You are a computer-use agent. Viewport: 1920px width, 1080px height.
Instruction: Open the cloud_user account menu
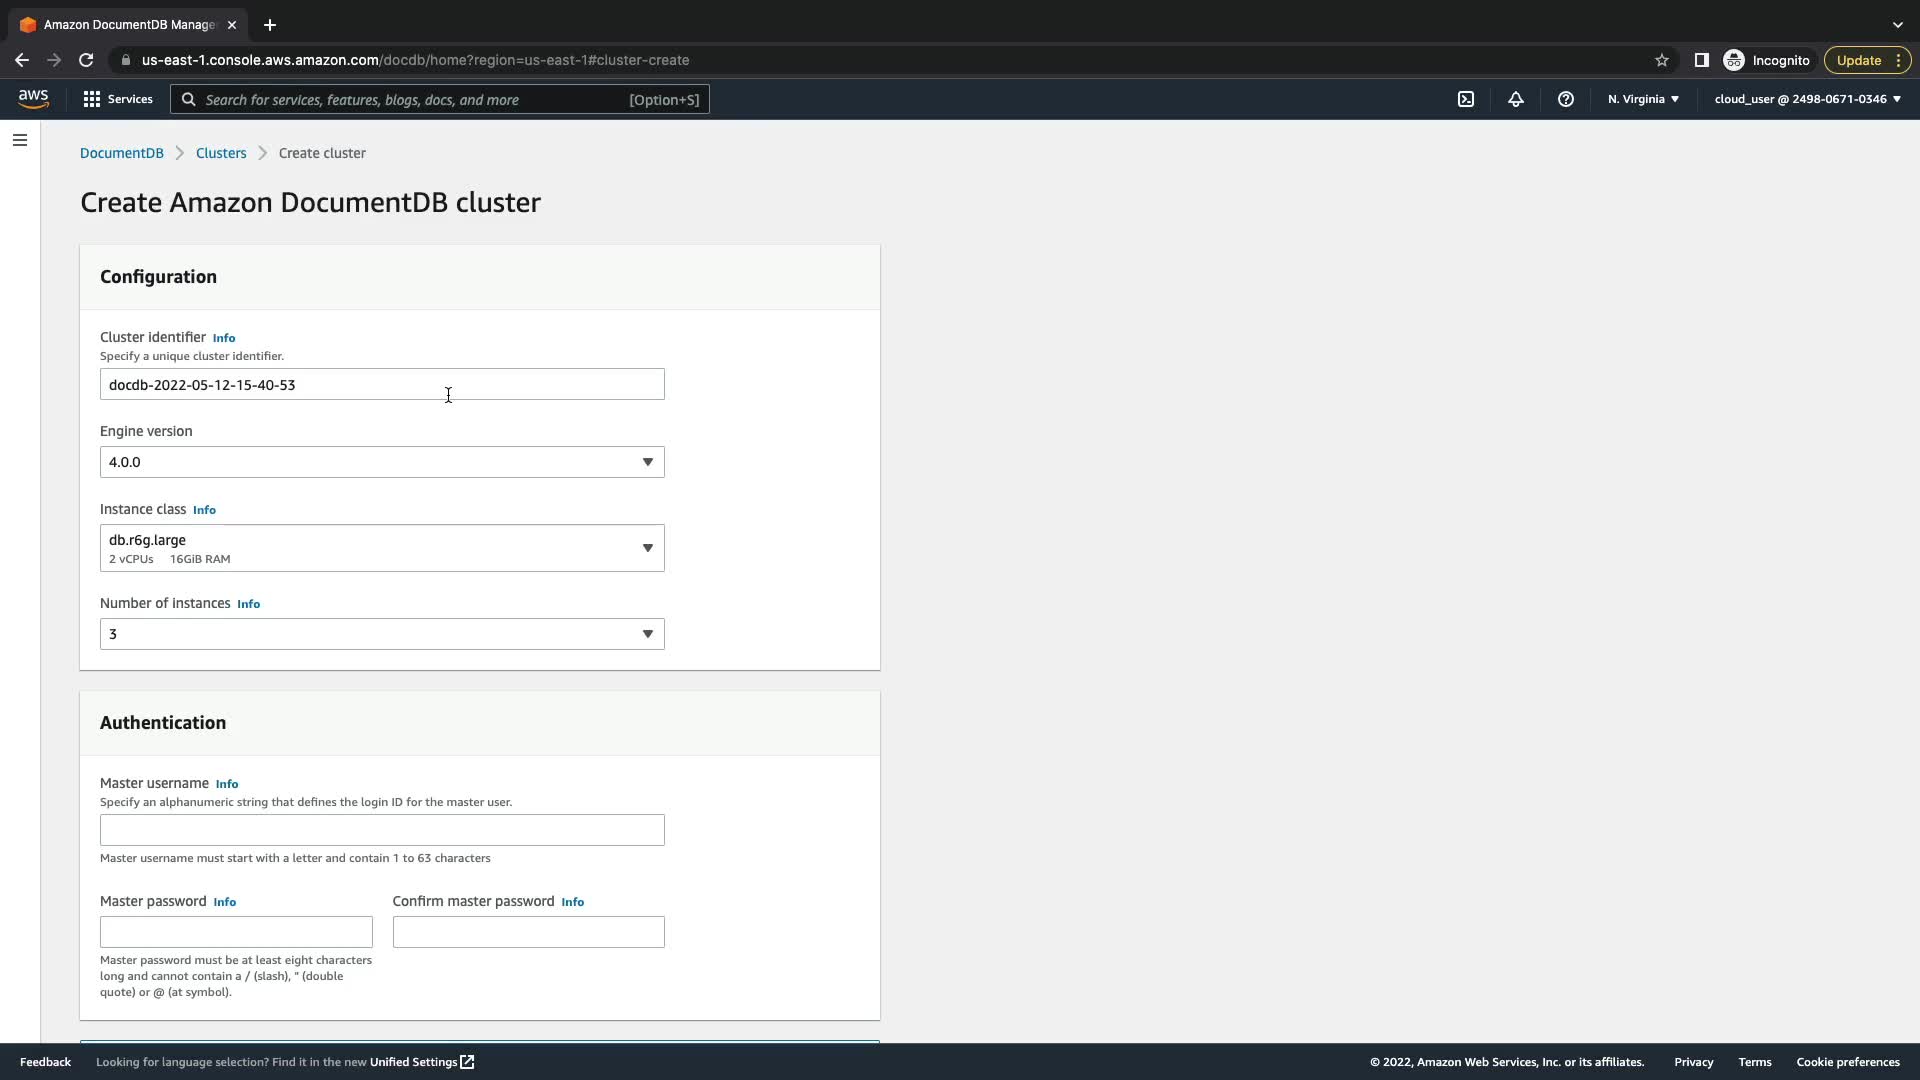1807,99
